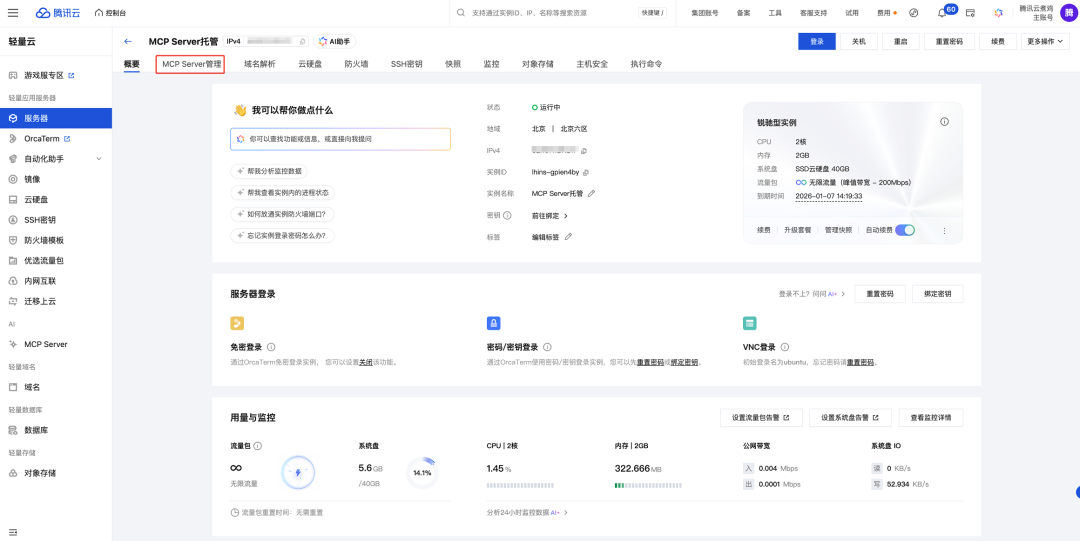This screenshot has width=1080, height=541.
Task: Click 设置流量包告警 button
Action: tap(760, 418)
